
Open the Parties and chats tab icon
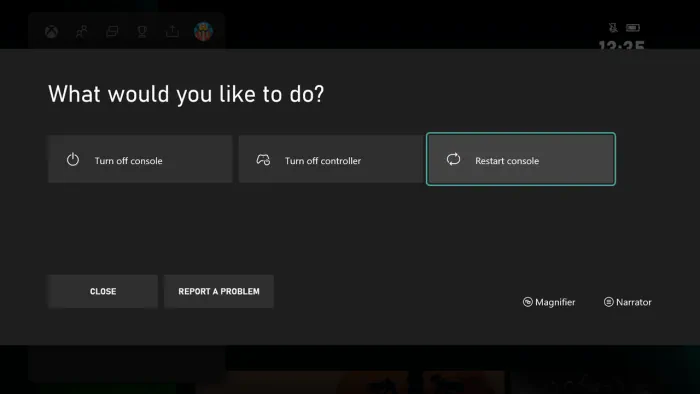[112, 31]
